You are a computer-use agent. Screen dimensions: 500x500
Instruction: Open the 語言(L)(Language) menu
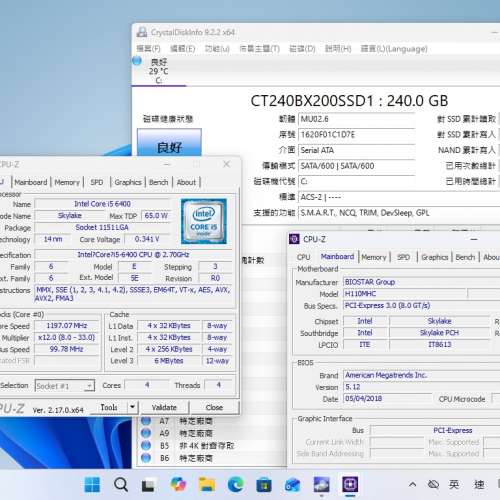[394, 49]
